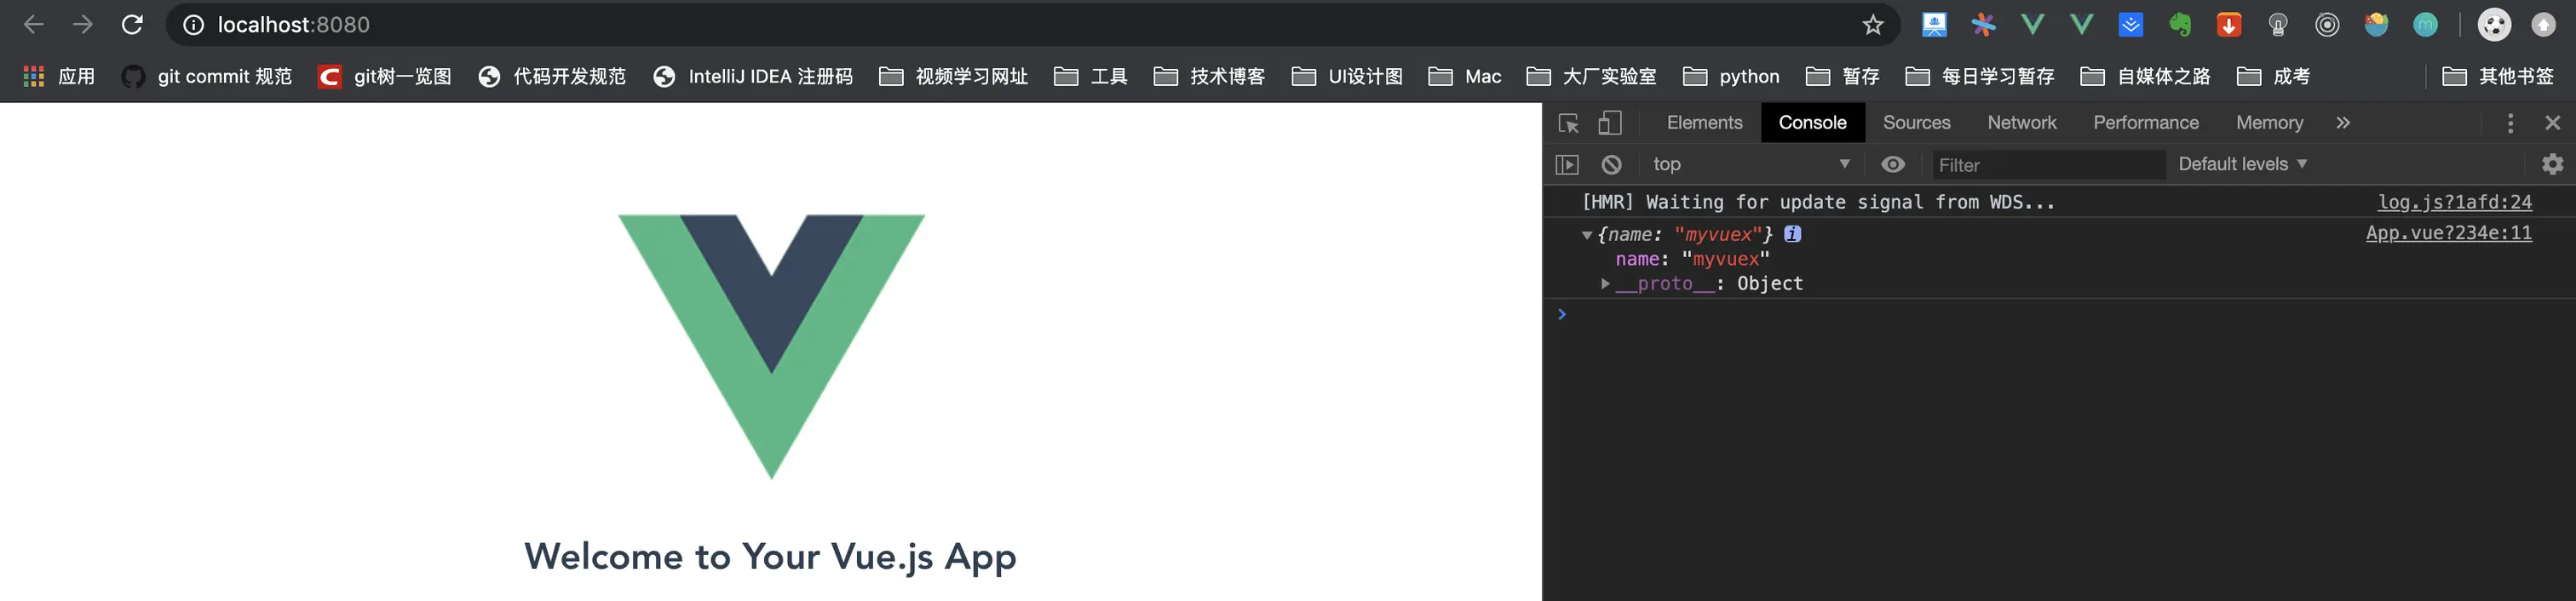Open DevTools three-dot customize menu
The width and height of the screenshot is (2576, 601).
[x=2510, y=123]
